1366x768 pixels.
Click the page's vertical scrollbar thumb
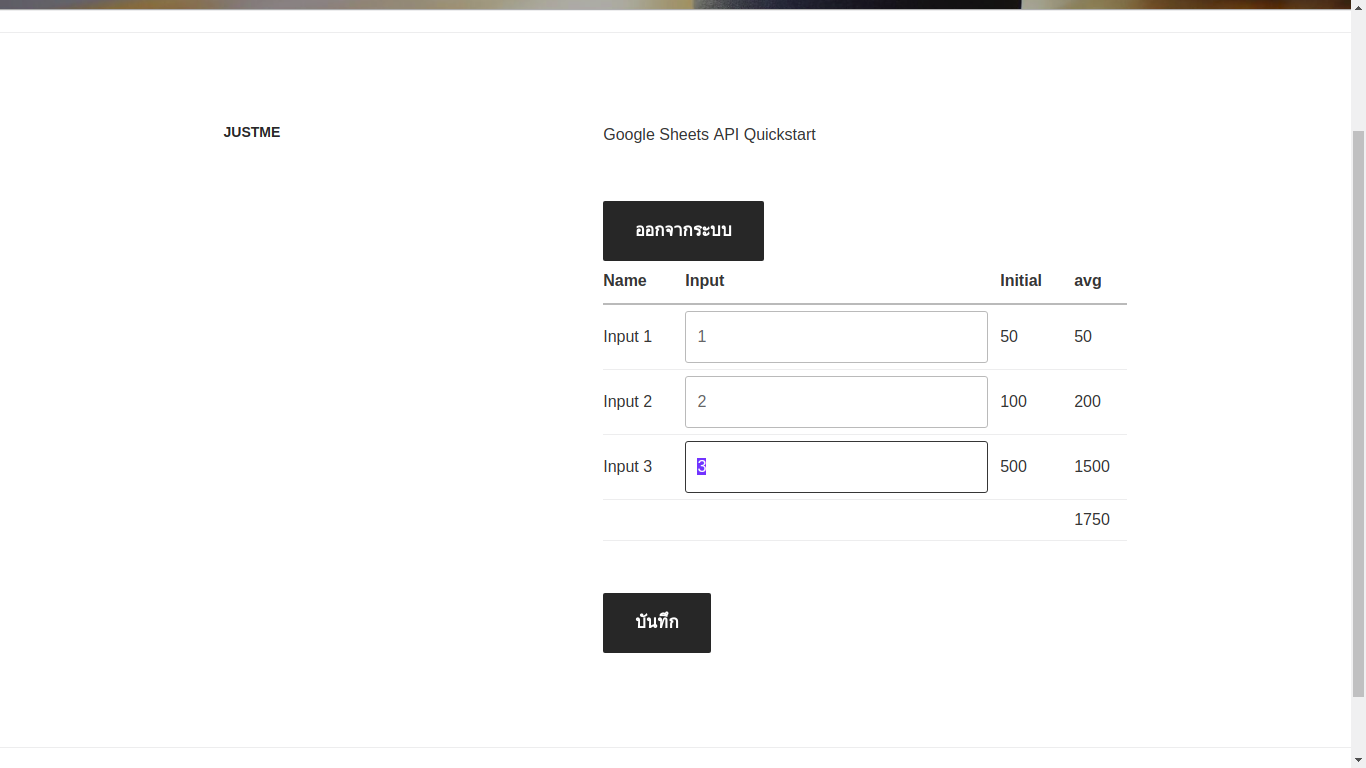point(1358,412)
